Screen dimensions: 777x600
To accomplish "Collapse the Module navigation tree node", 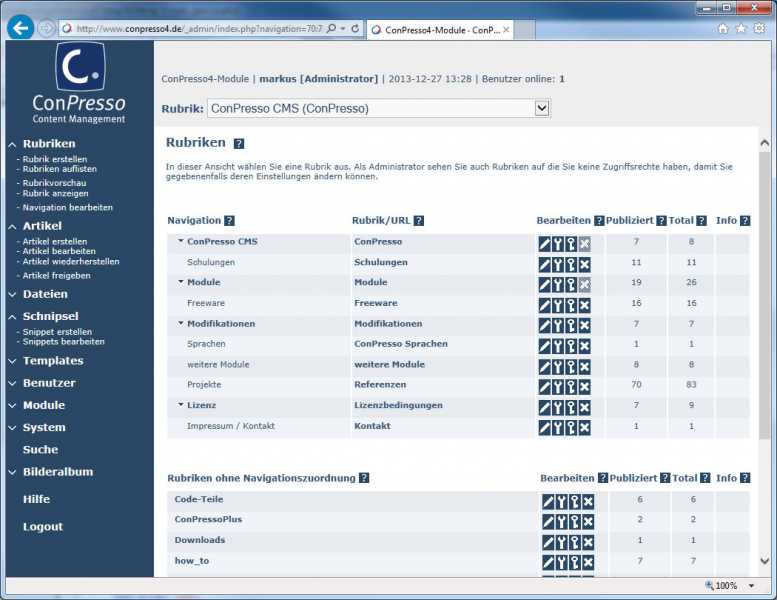I will (181, 281).
